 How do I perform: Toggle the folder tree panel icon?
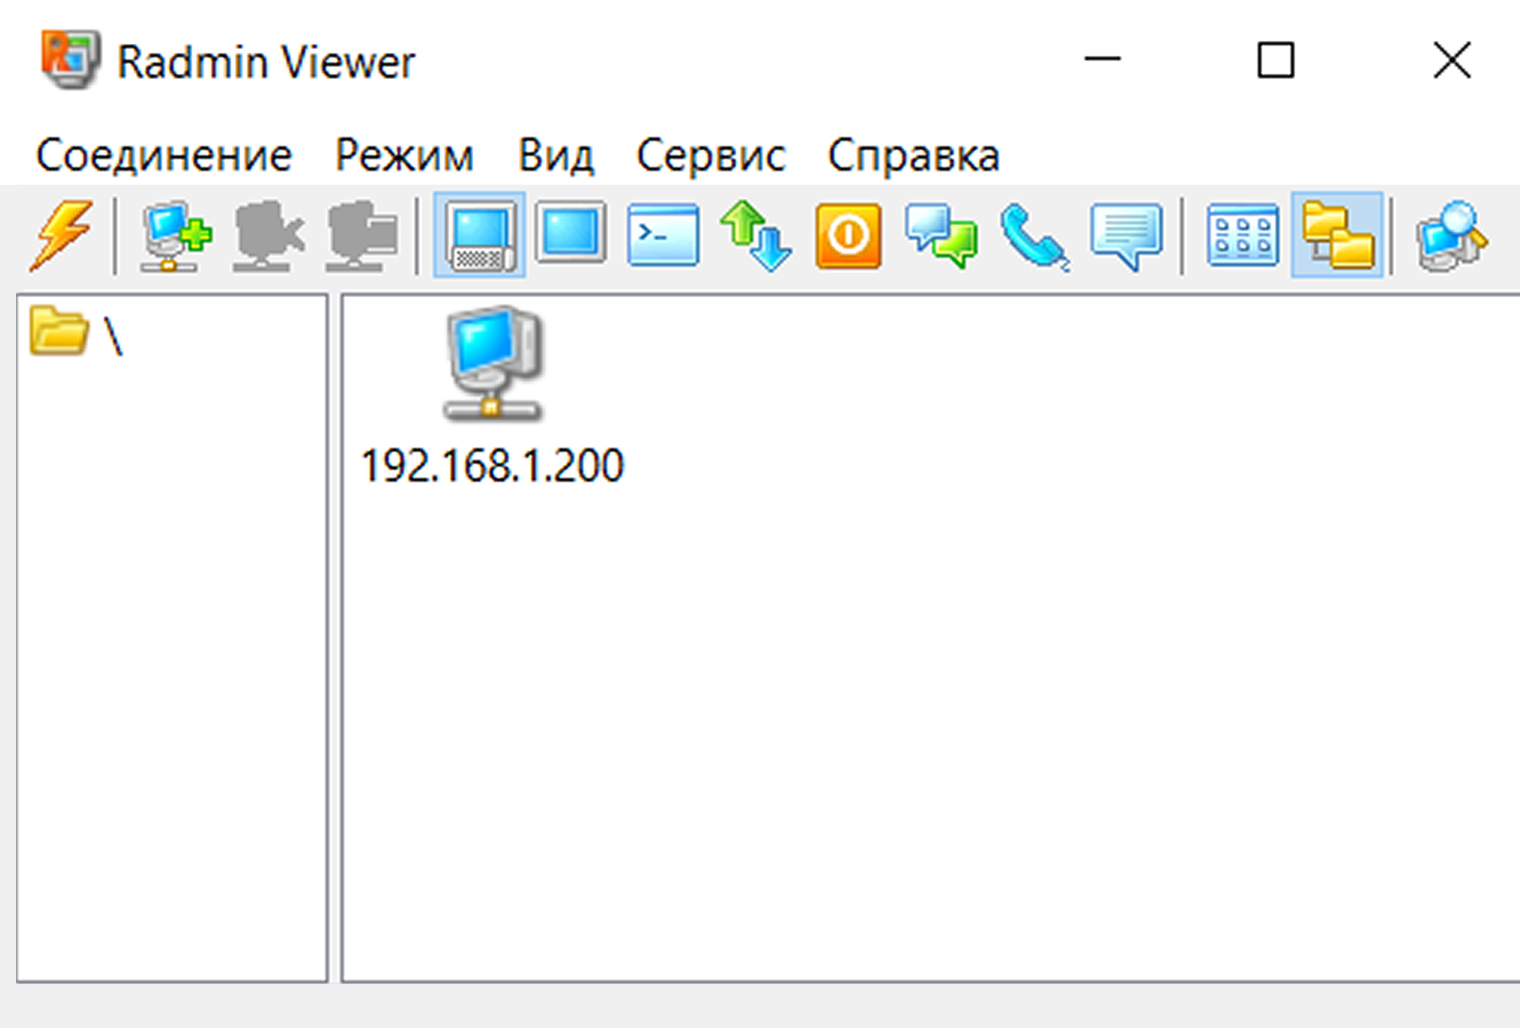1337,236
